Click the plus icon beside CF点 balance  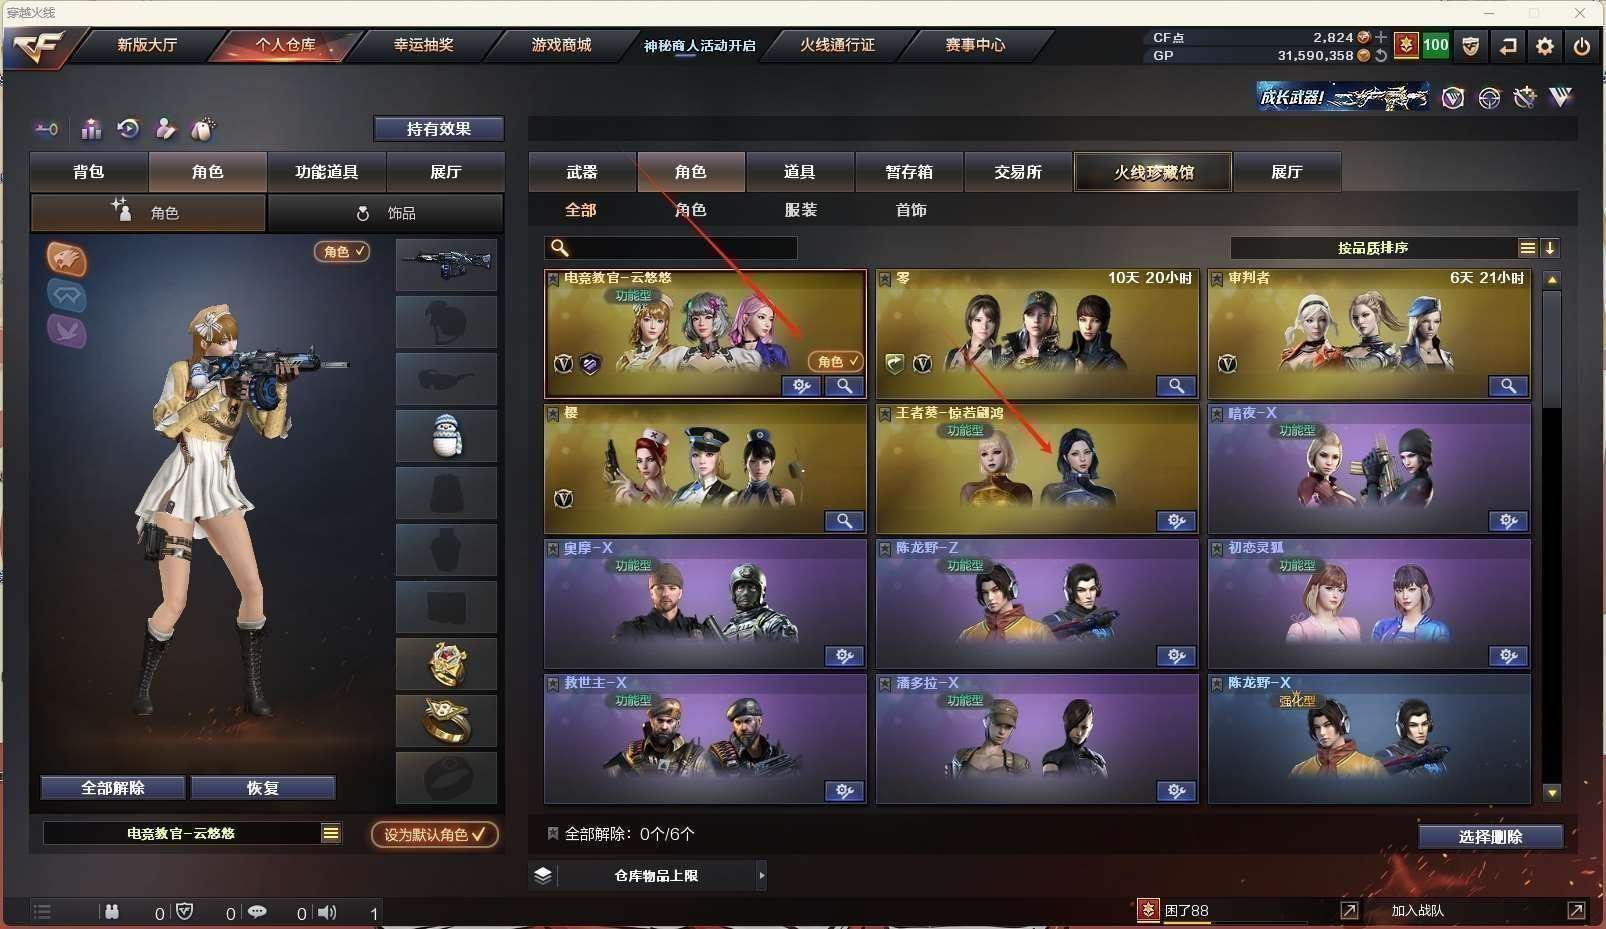(1381, 37)
